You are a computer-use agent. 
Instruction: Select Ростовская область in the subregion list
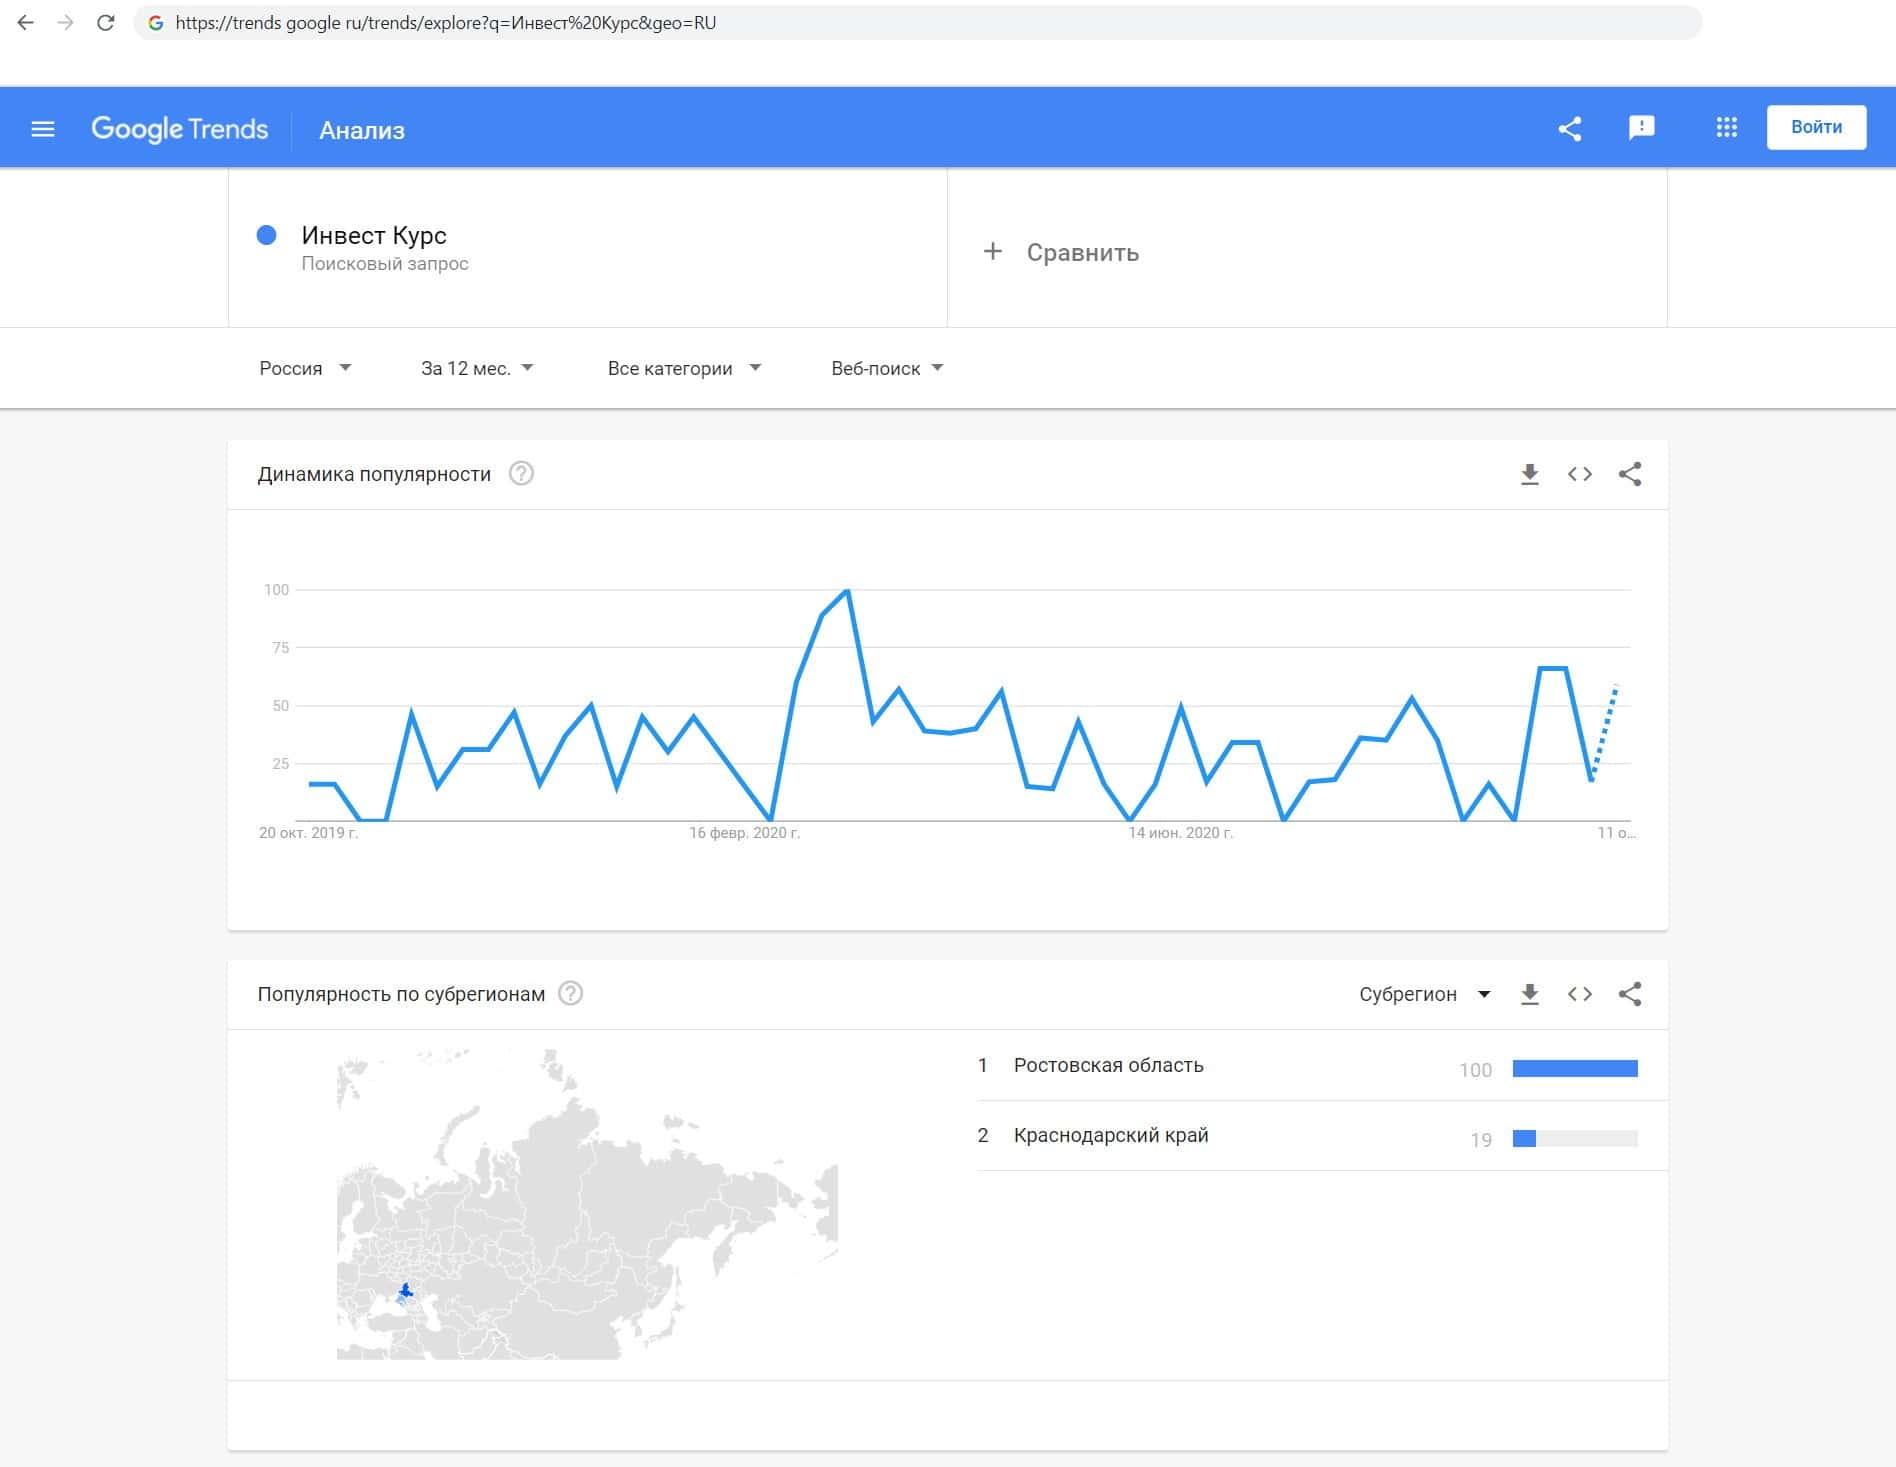point(1108,1066)
